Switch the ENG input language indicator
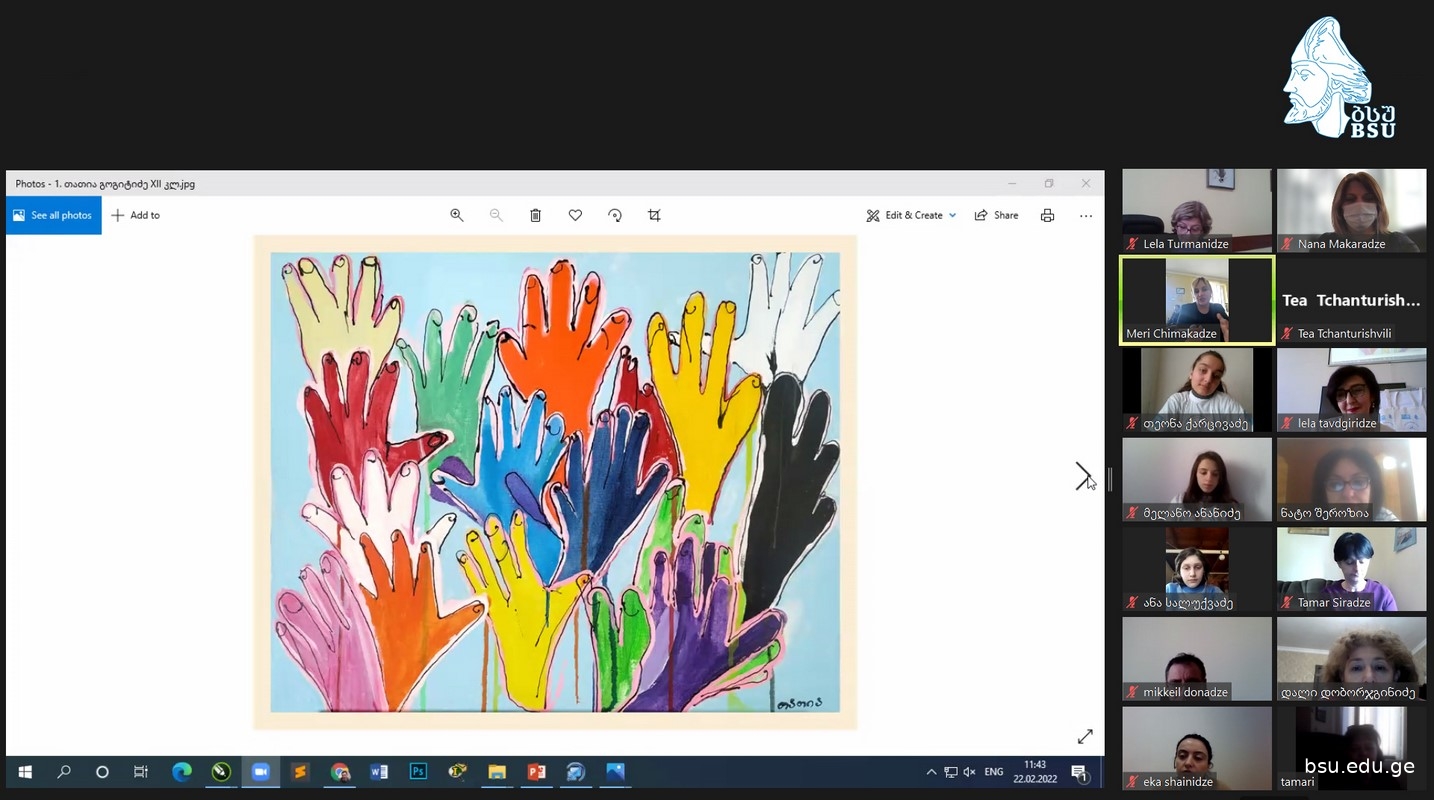 [994, 772]
